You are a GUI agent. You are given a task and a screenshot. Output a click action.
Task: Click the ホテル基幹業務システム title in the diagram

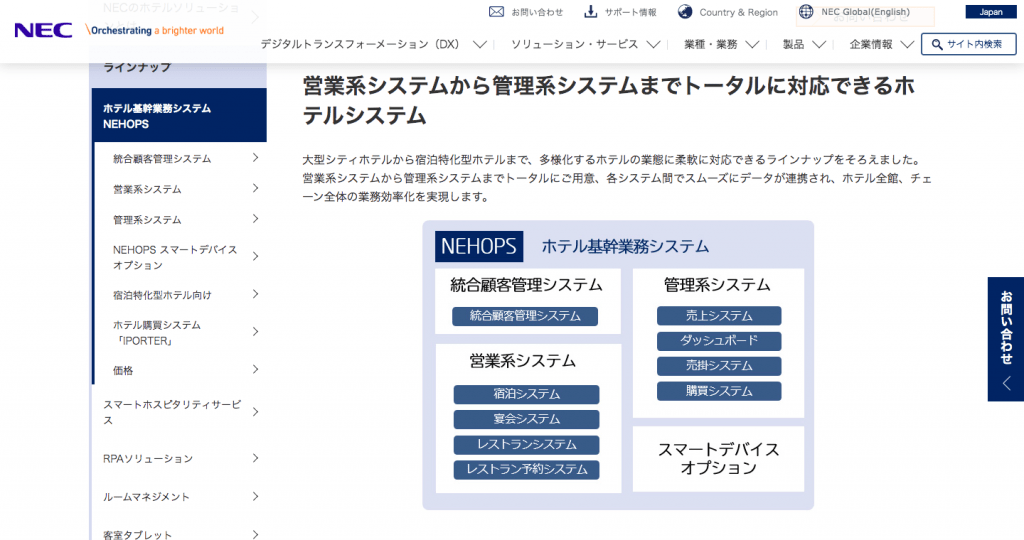point(625,246)
